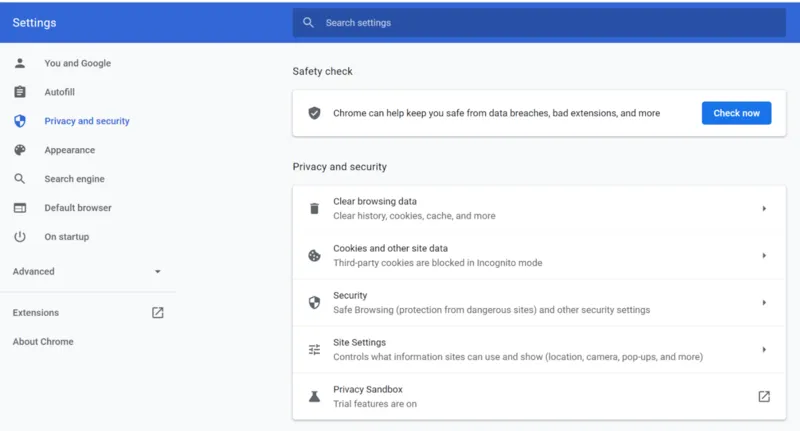Viewport: 800px width, 431px height.
Task: Run safety check with Check now
Action: 736,113
